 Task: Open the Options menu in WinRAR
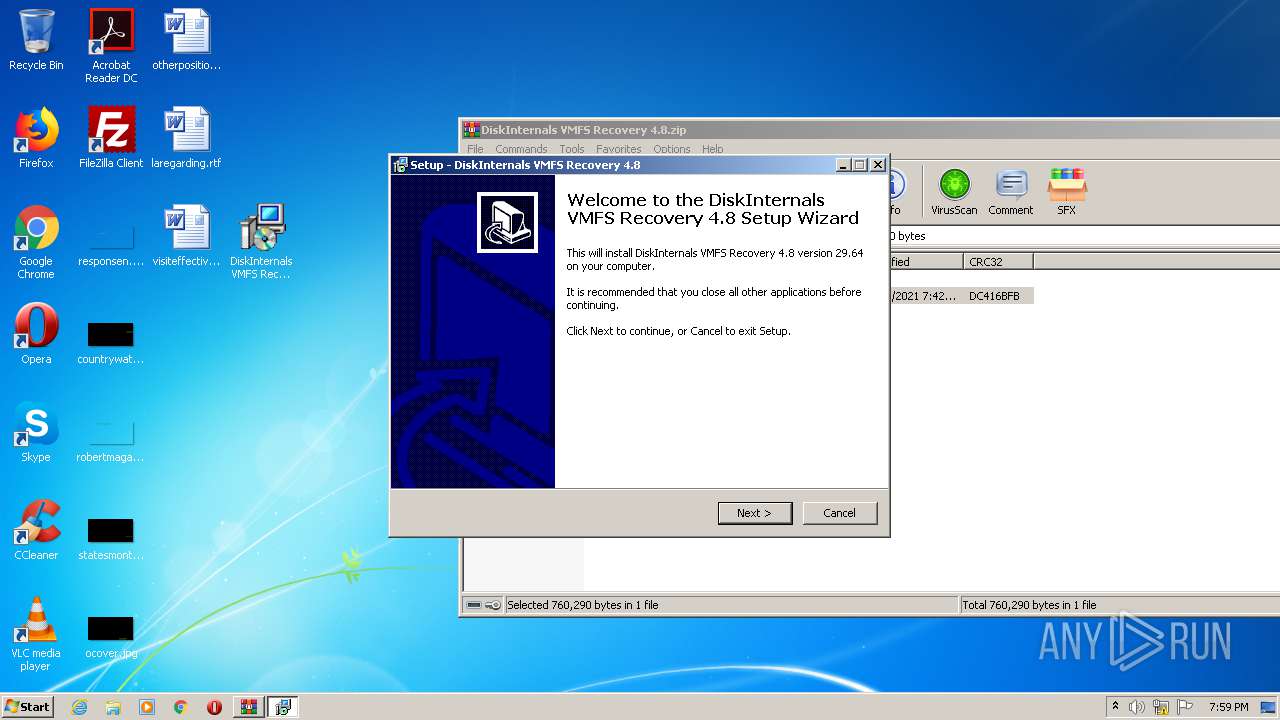pos(672,149)
